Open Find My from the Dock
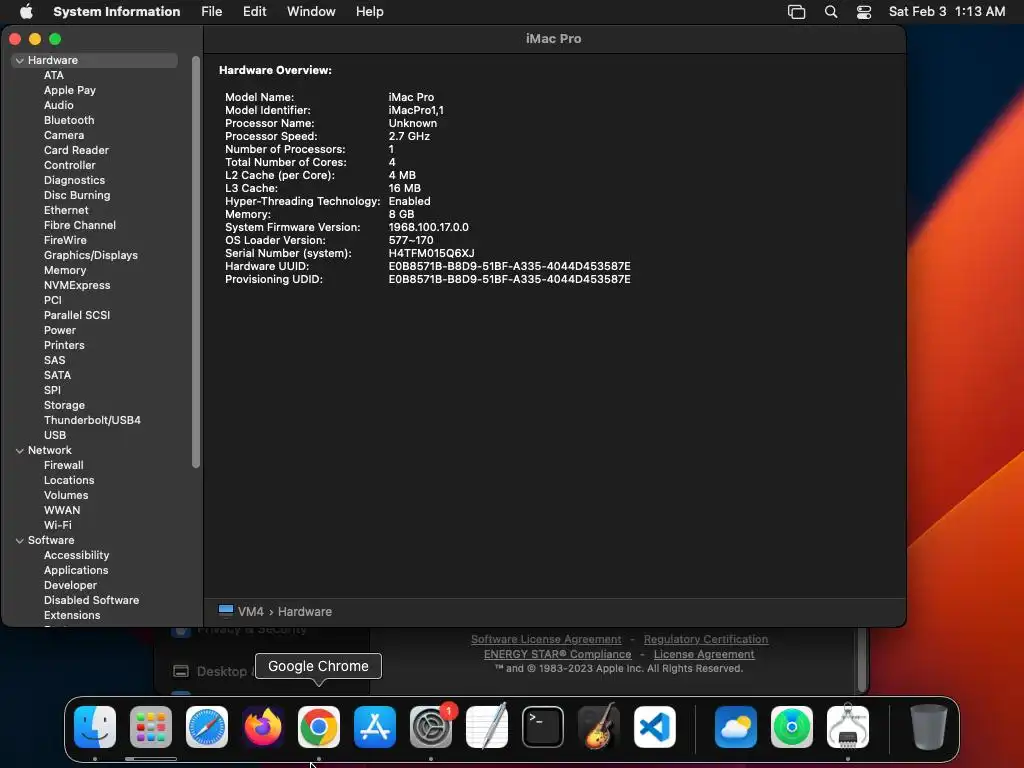Screen dimensions: 1024x768 pos(792,726)
